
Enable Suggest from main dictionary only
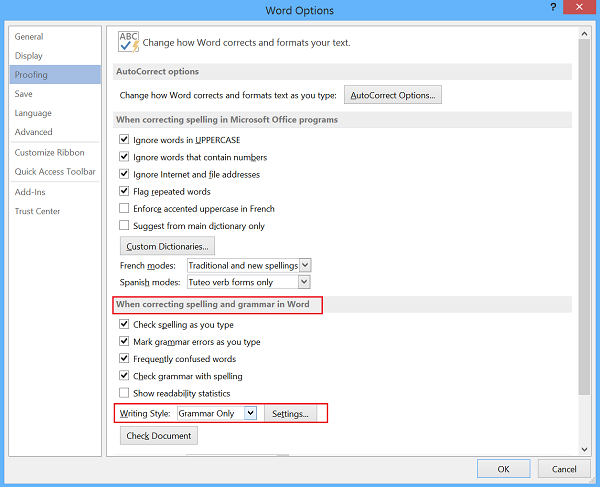[124, 225]
